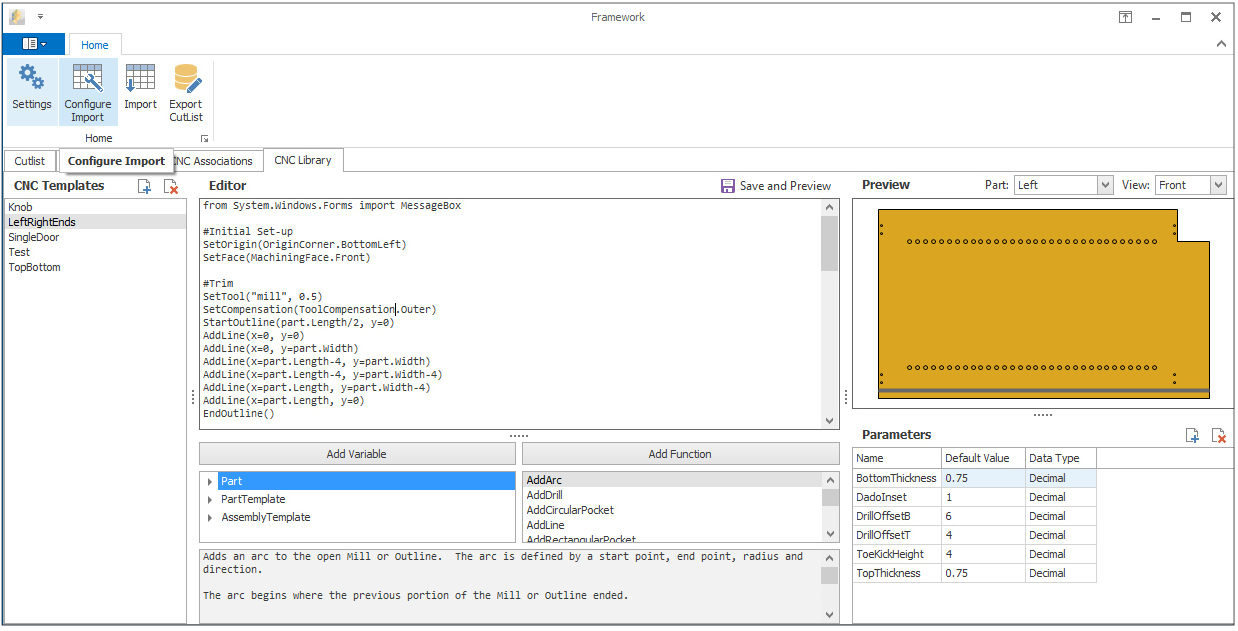Add a new parameter
Image resolution: width=1238 pixels, height=631 pixels.
point(1192,435)
